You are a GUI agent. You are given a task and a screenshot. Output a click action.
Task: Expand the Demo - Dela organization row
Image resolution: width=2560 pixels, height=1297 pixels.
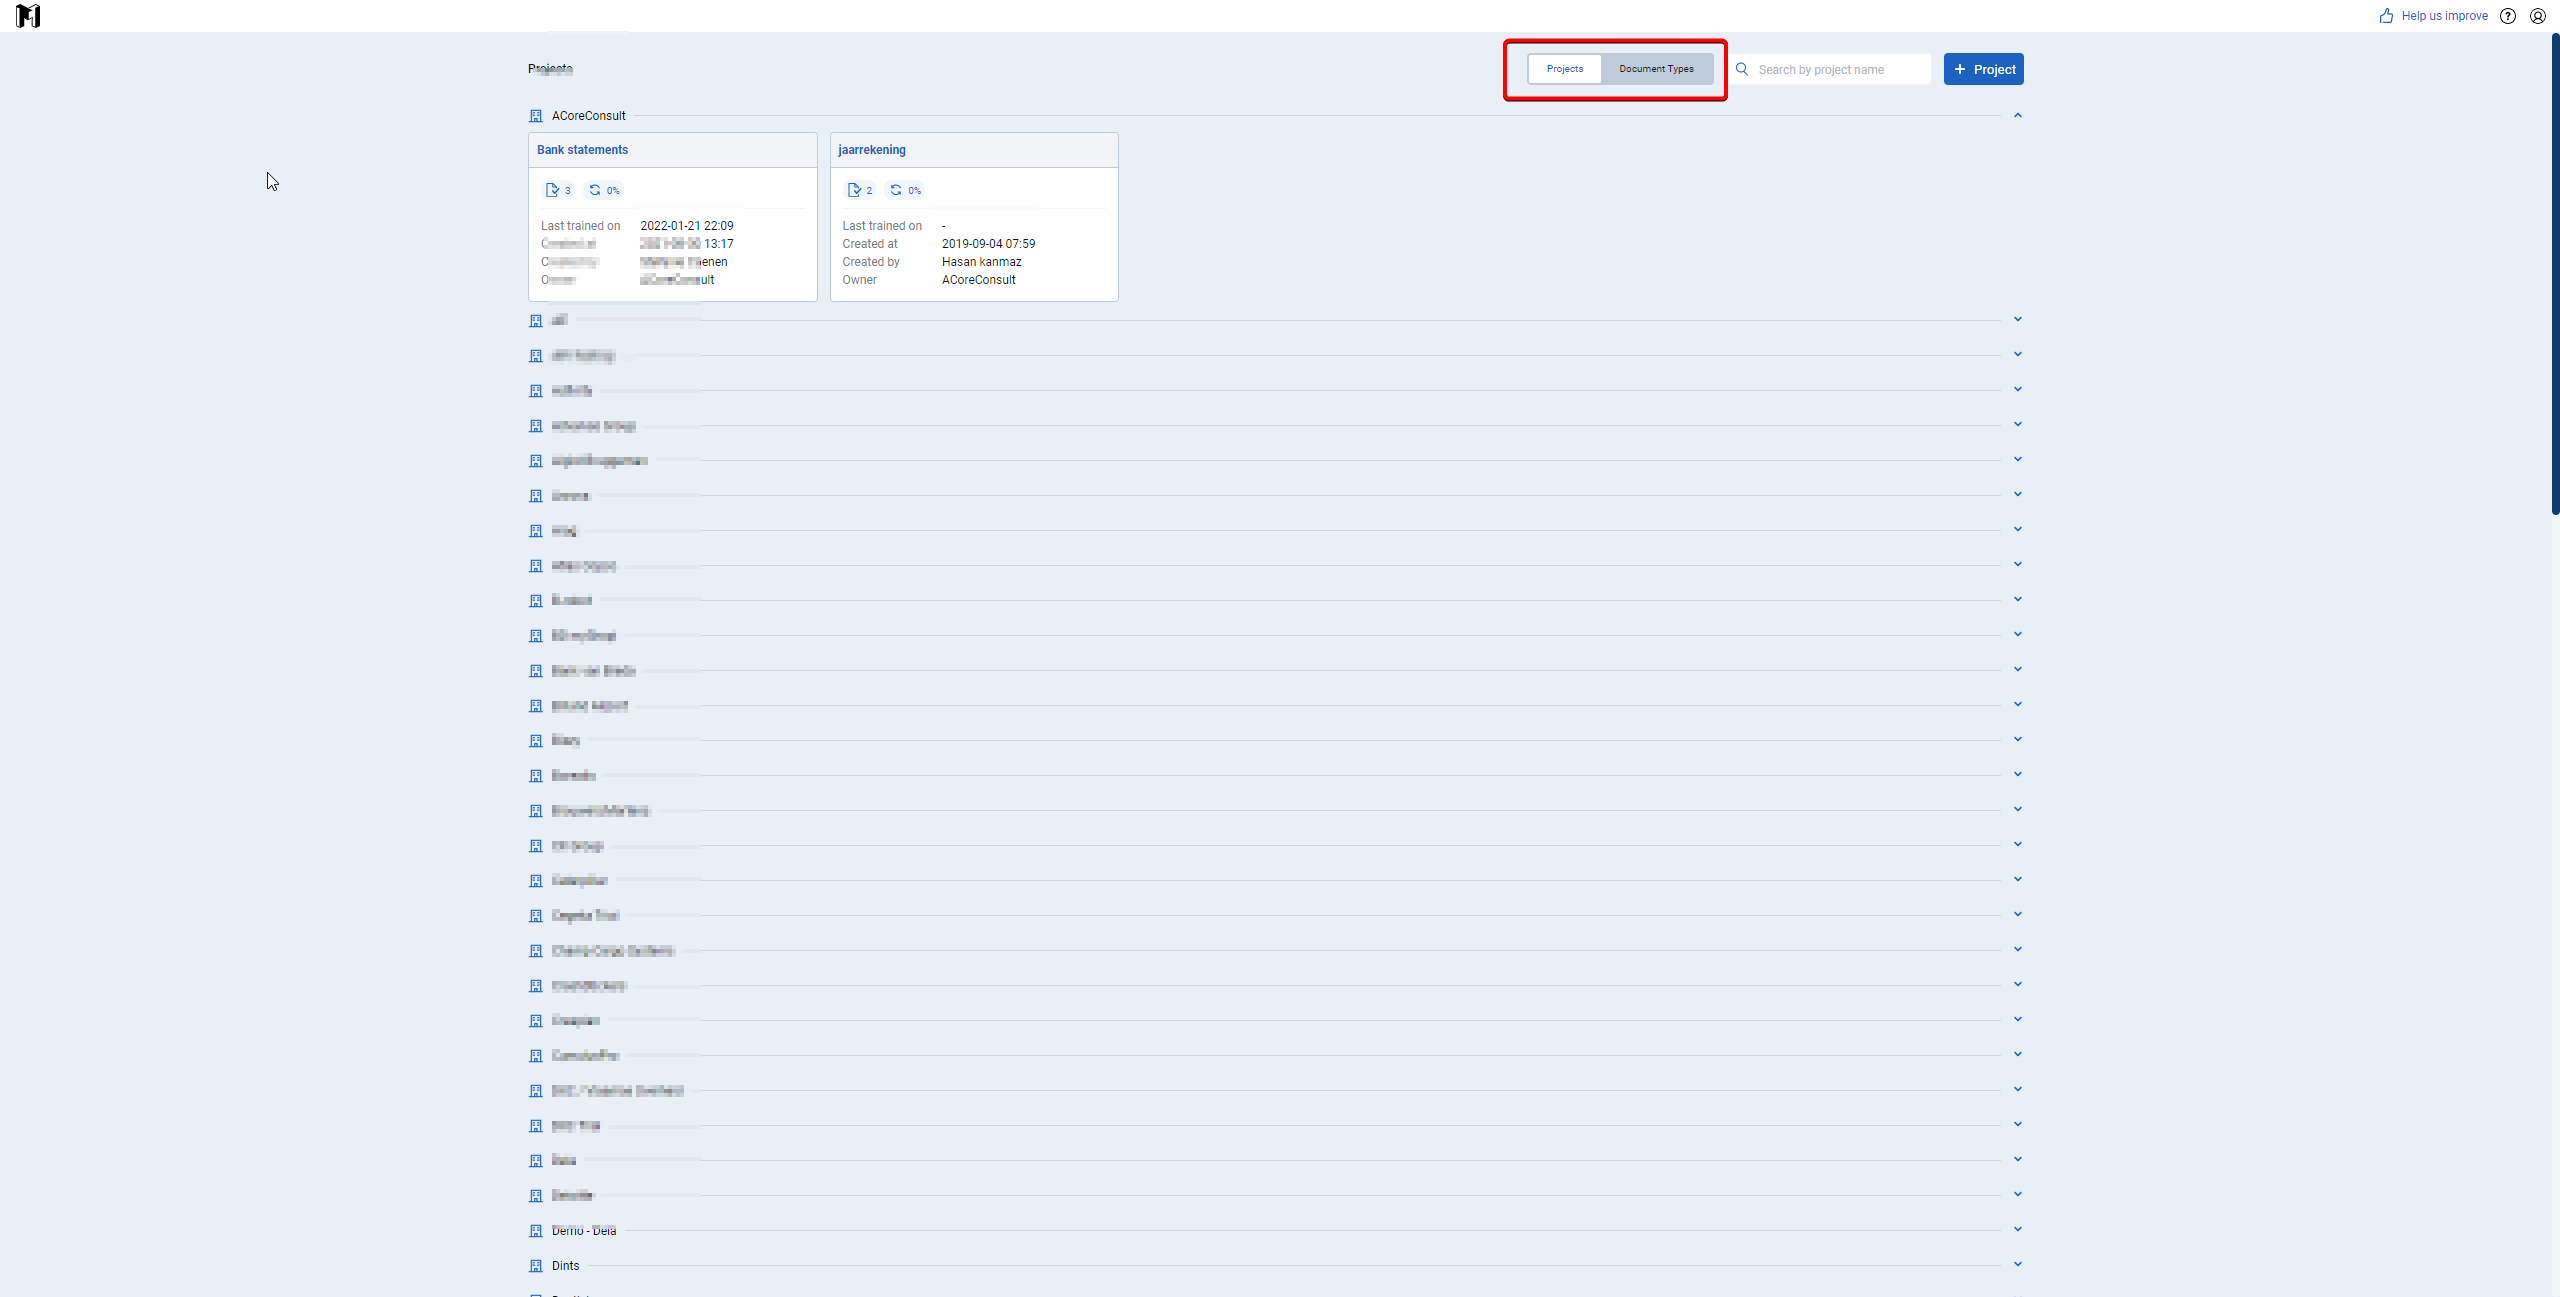point(2018,1230)
